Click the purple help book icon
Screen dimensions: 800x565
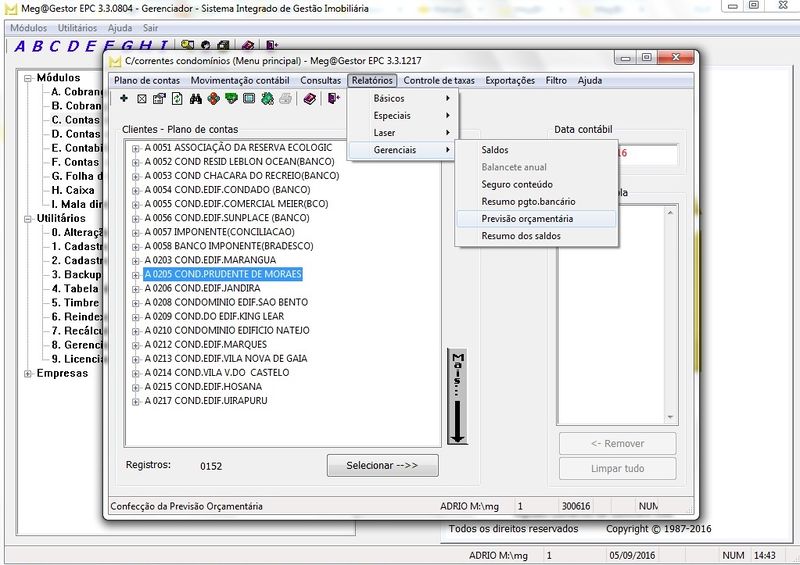click(309, 99)
